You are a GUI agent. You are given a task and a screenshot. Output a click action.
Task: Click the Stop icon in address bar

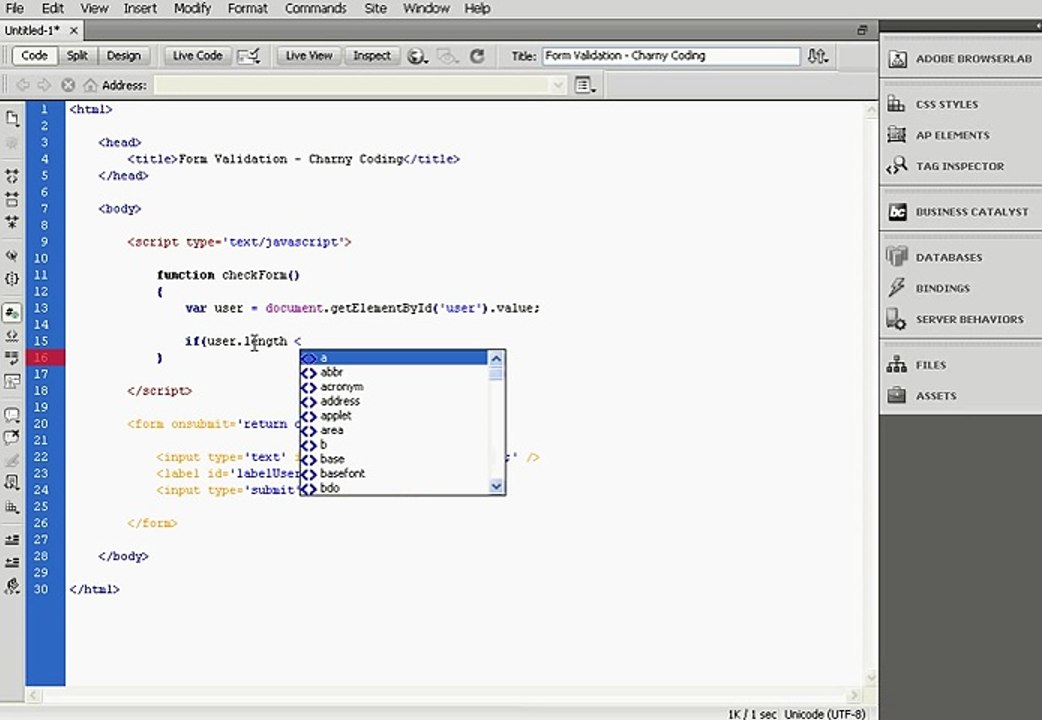click(x=68, y=85)
